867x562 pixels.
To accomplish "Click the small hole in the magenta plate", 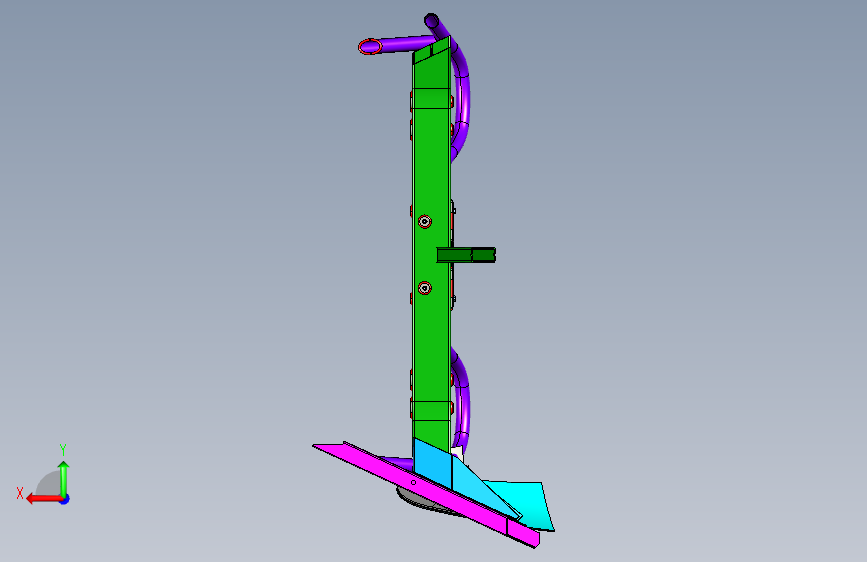I will click(414, 483).
